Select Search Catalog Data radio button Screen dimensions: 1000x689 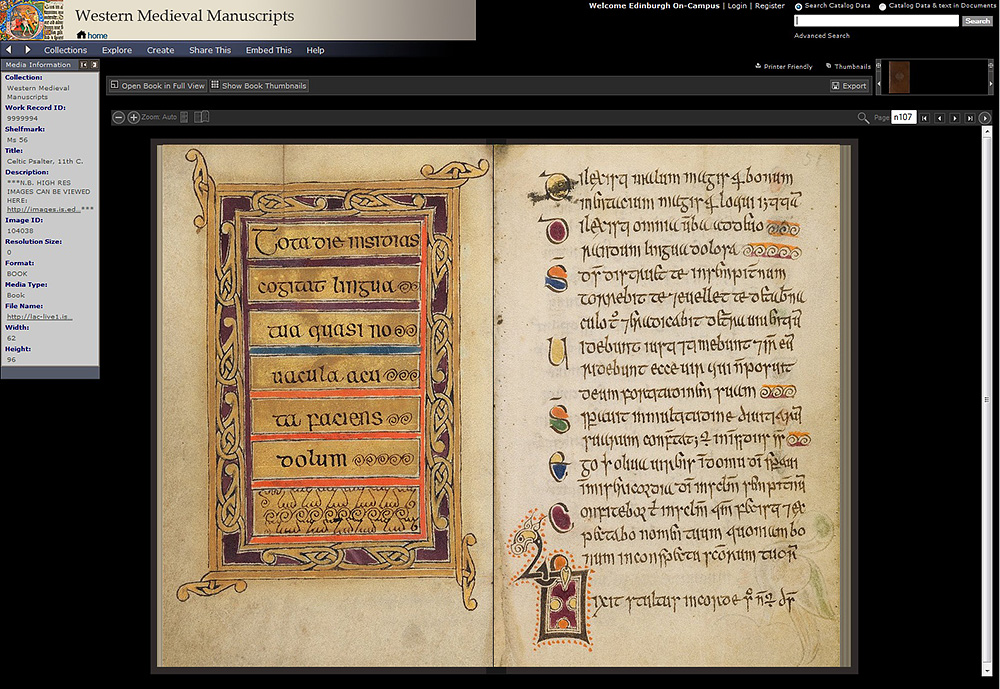tap(798, 6)
